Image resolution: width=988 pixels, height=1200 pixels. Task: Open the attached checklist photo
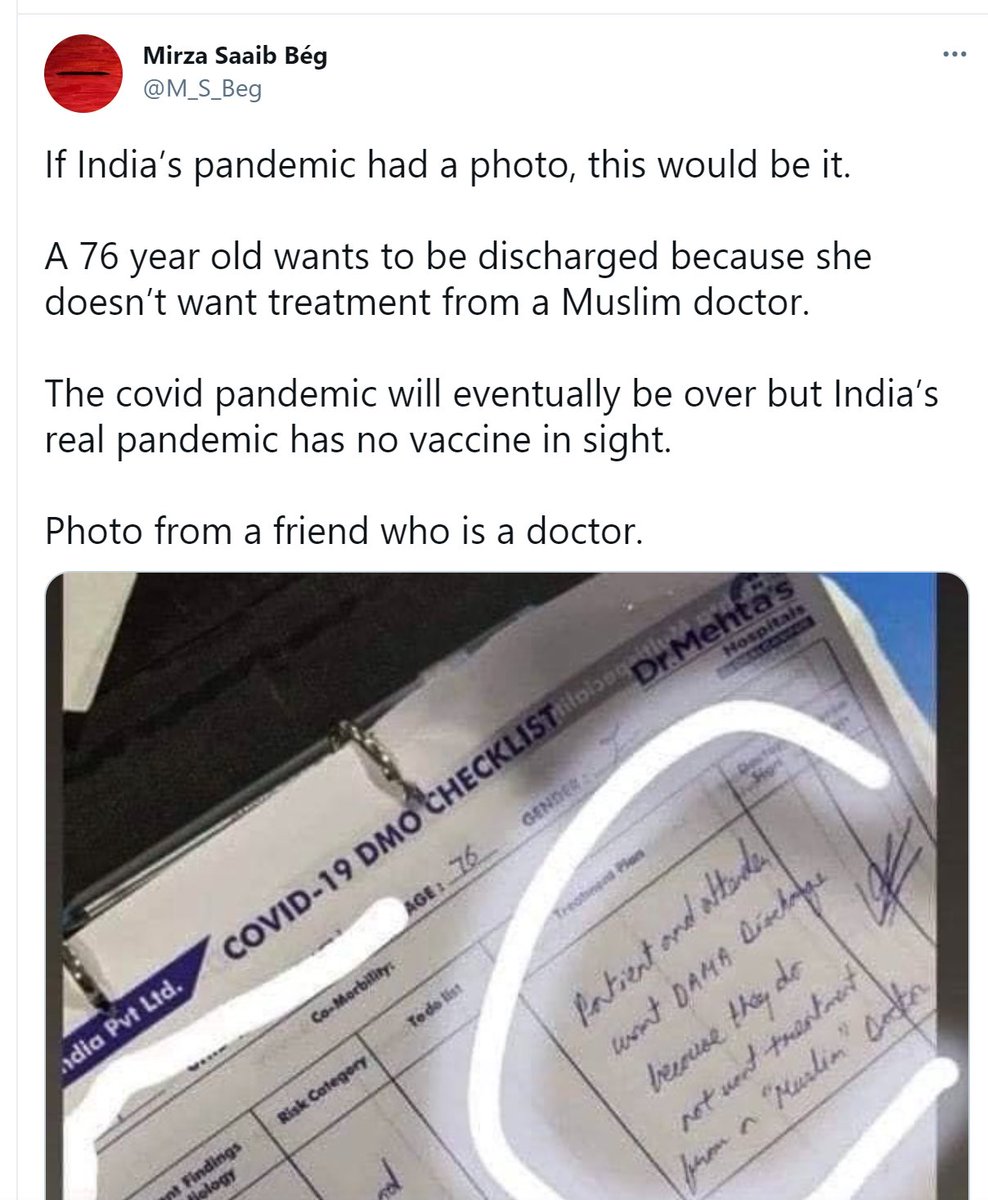click(x=506, y=886)
